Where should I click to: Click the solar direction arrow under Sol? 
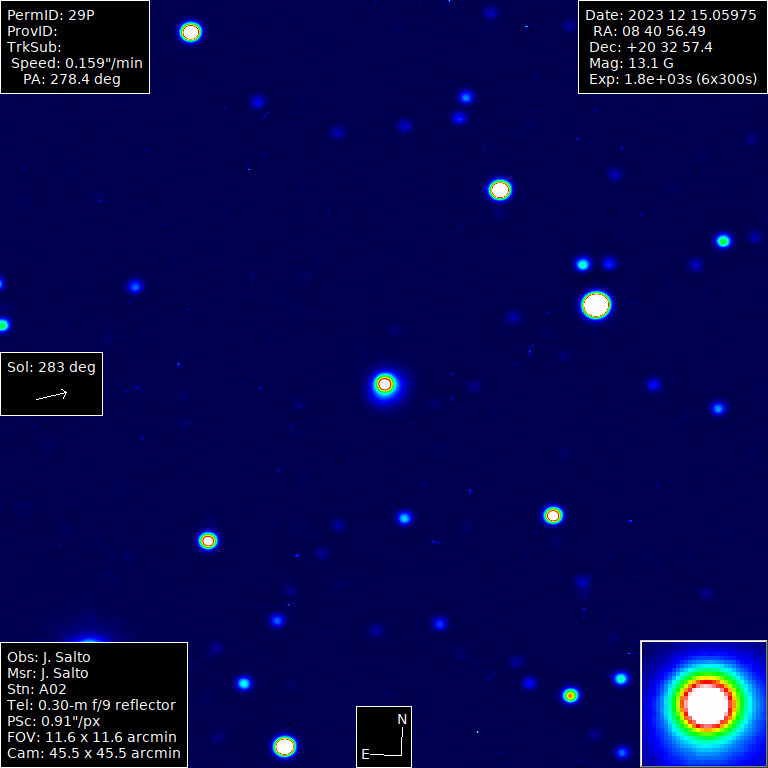(51, 395)
